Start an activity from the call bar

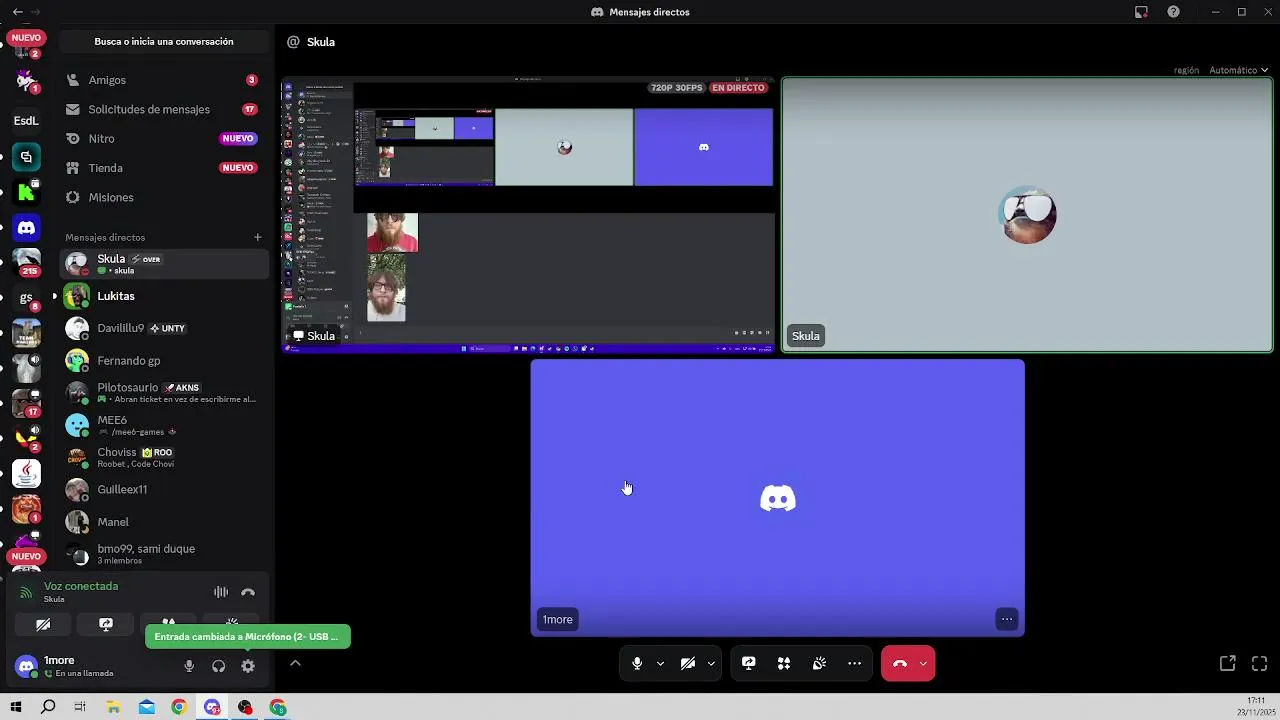point(784,663)
